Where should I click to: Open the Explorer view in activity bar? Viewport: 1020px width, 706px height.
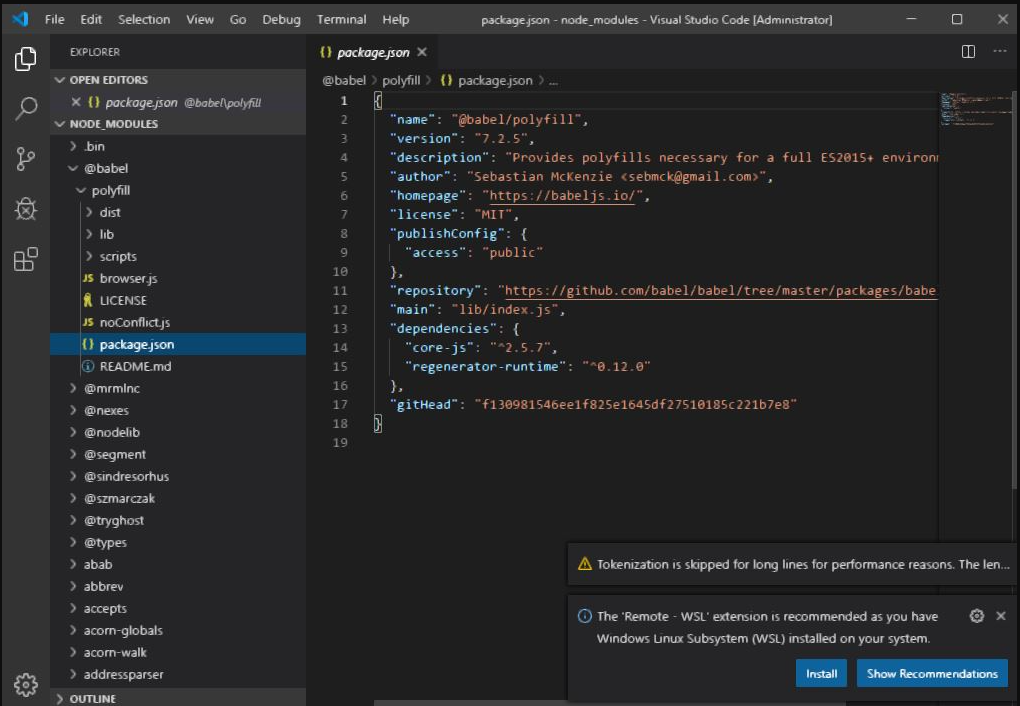pos(25,59)
